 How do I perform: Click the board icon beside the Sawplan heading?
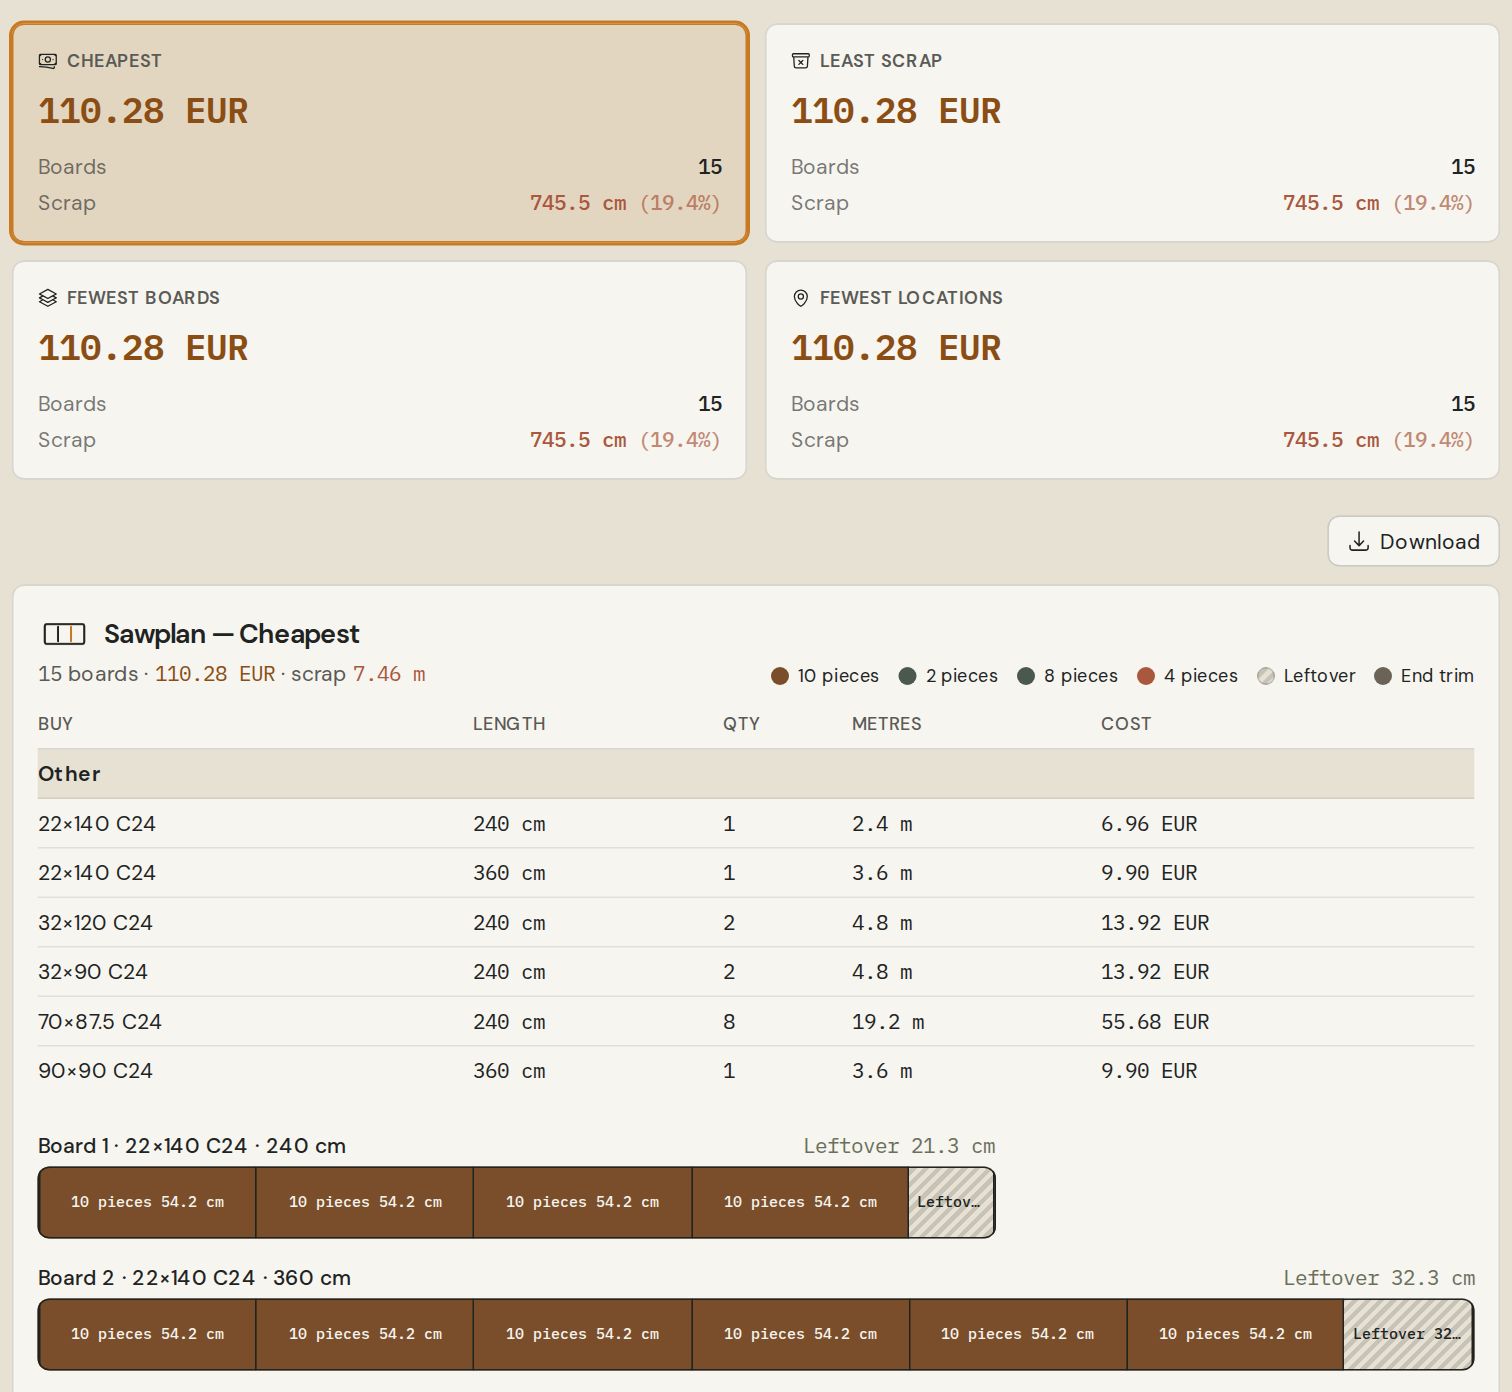[x=64, y=634]
